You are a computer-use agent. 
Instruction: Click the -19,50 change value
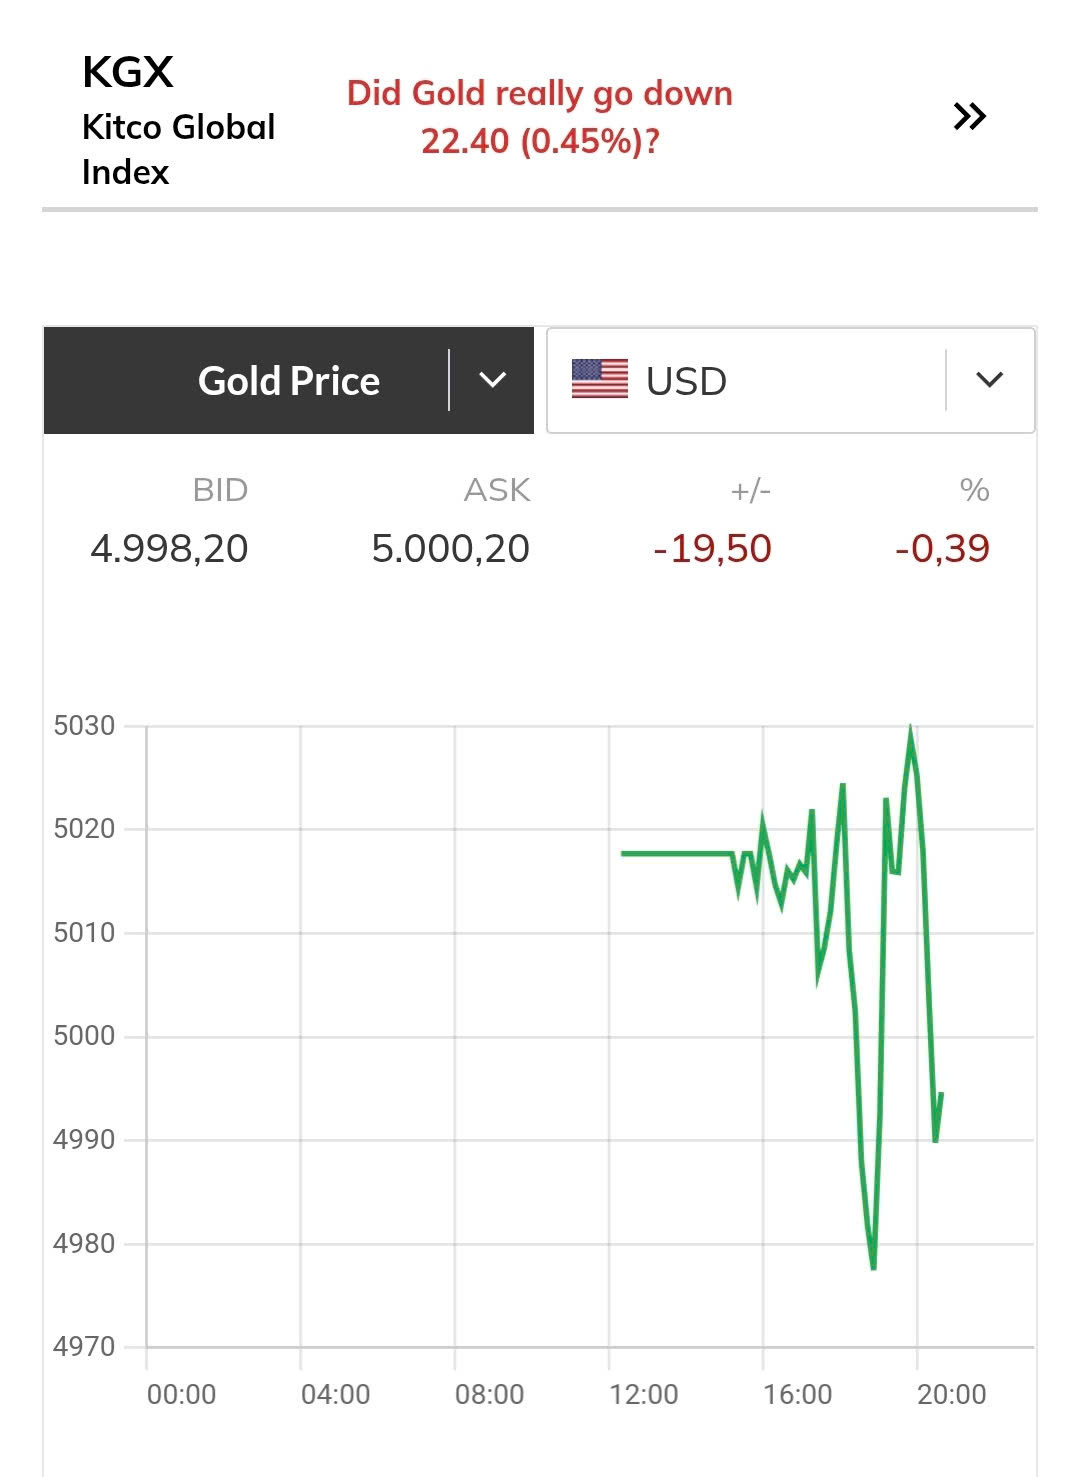(712, 548)
